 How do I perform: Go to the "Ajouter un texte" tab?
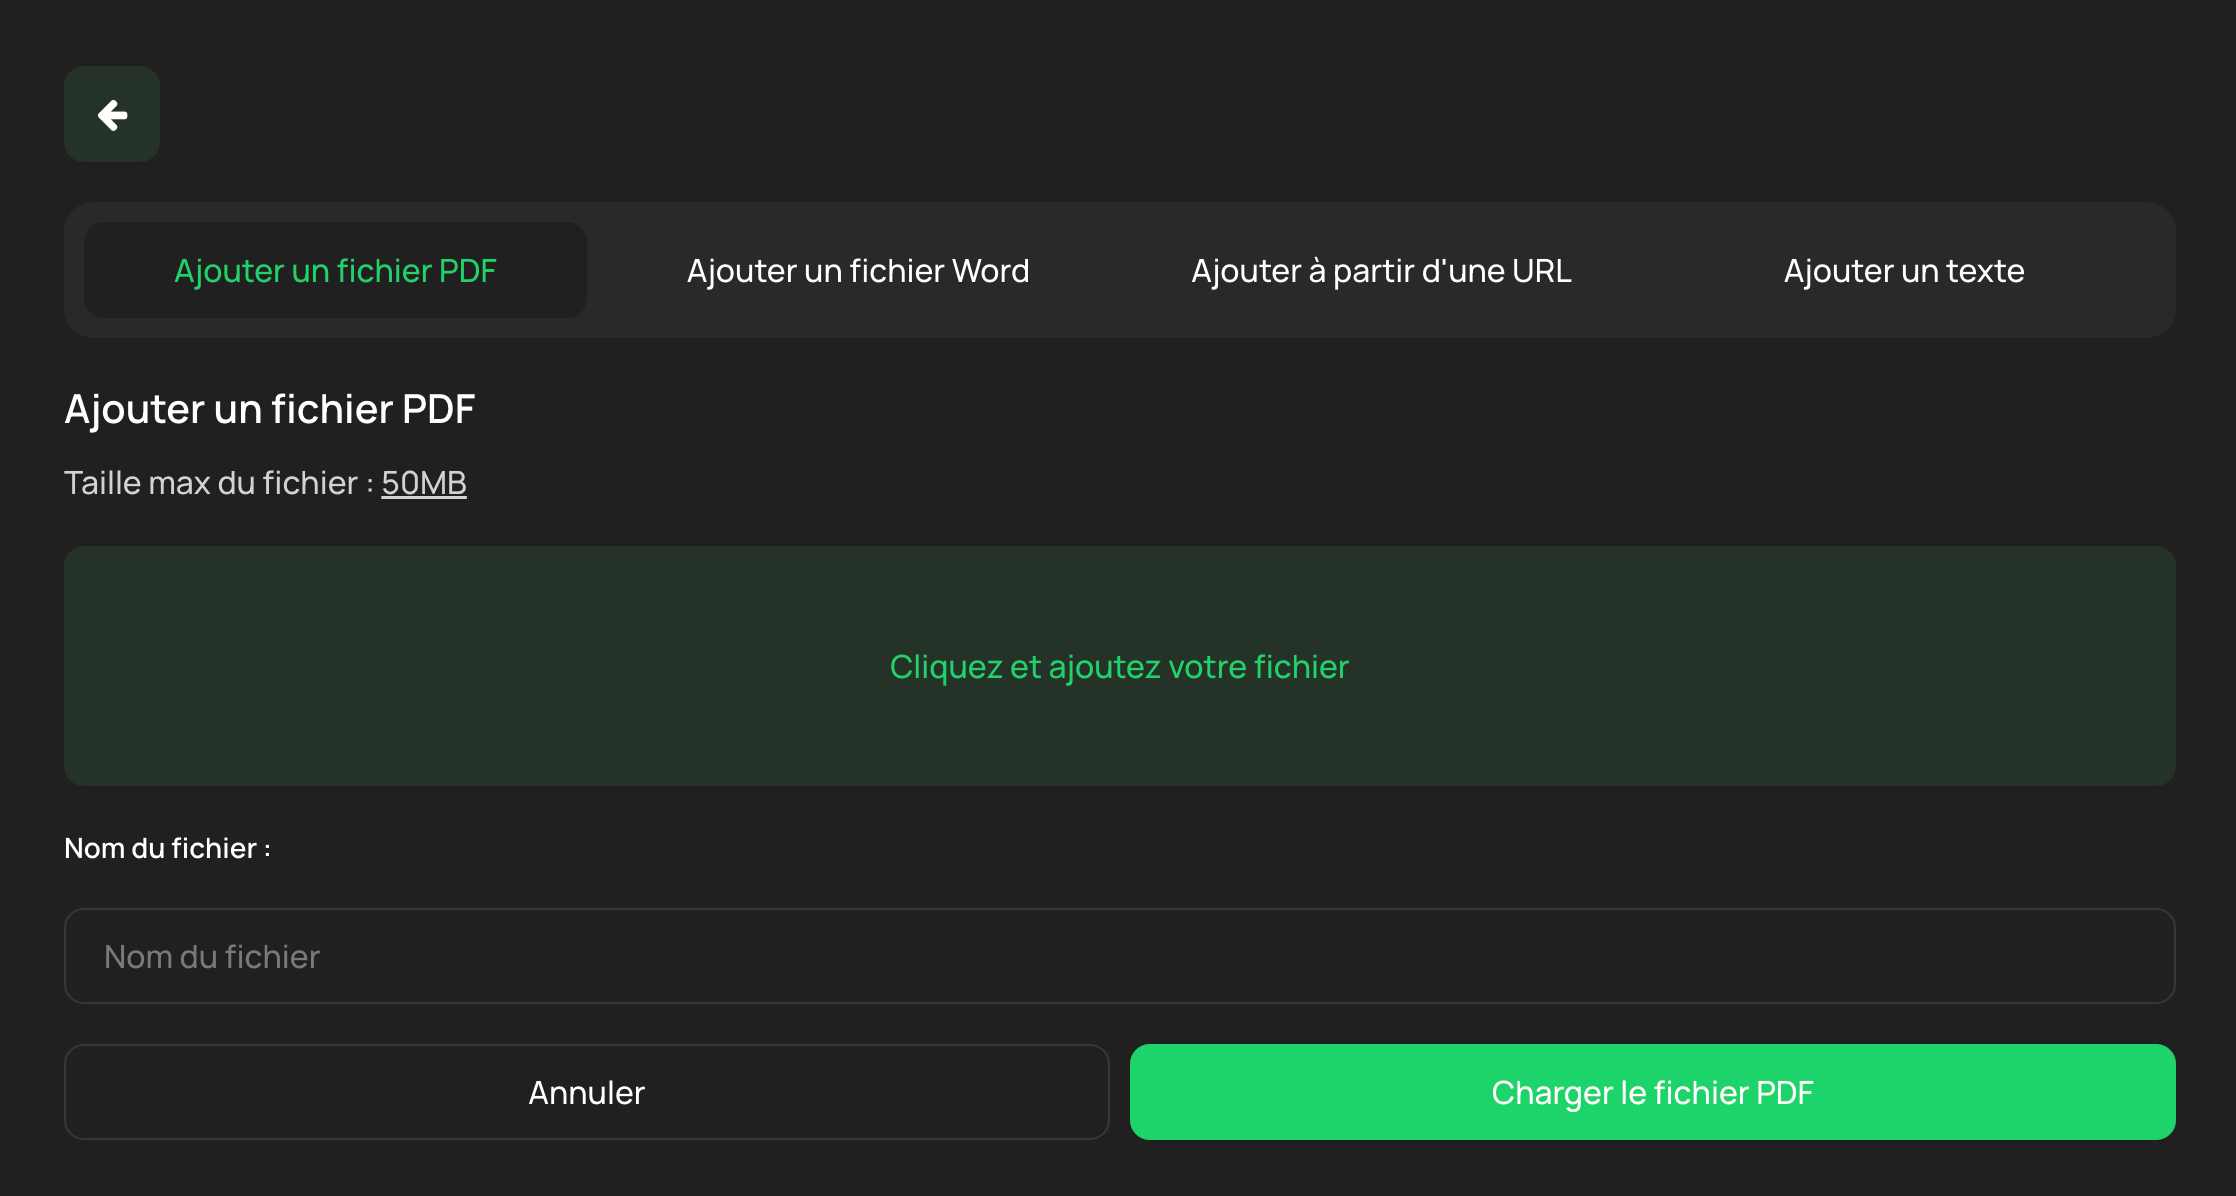tap(1903, 271)
